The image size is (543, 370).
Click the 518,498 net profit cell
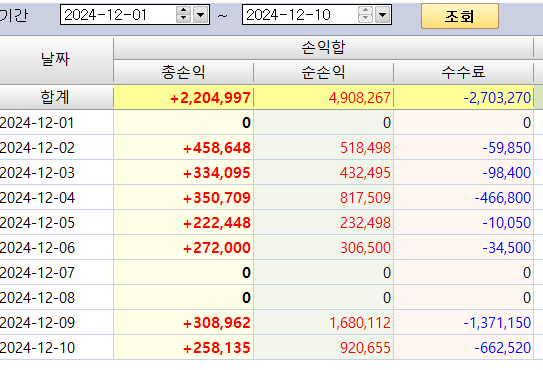323,148
